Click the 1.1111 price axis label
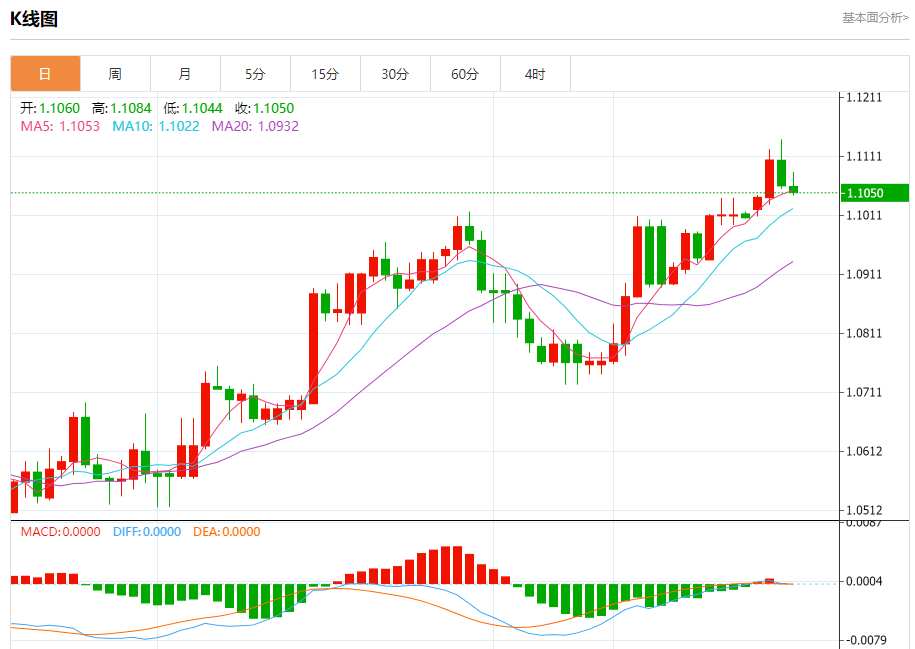The image size is (915, 649). point(864,156)
